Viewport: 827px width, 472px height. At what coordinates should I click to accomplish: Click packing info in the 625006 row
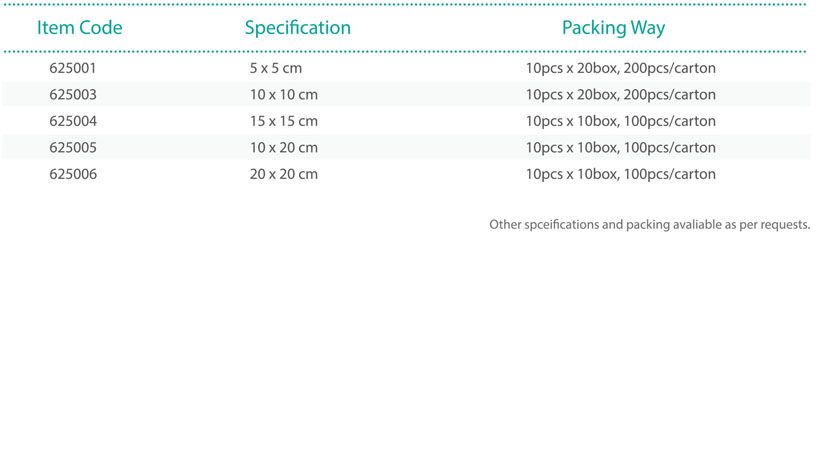[620, 174]
